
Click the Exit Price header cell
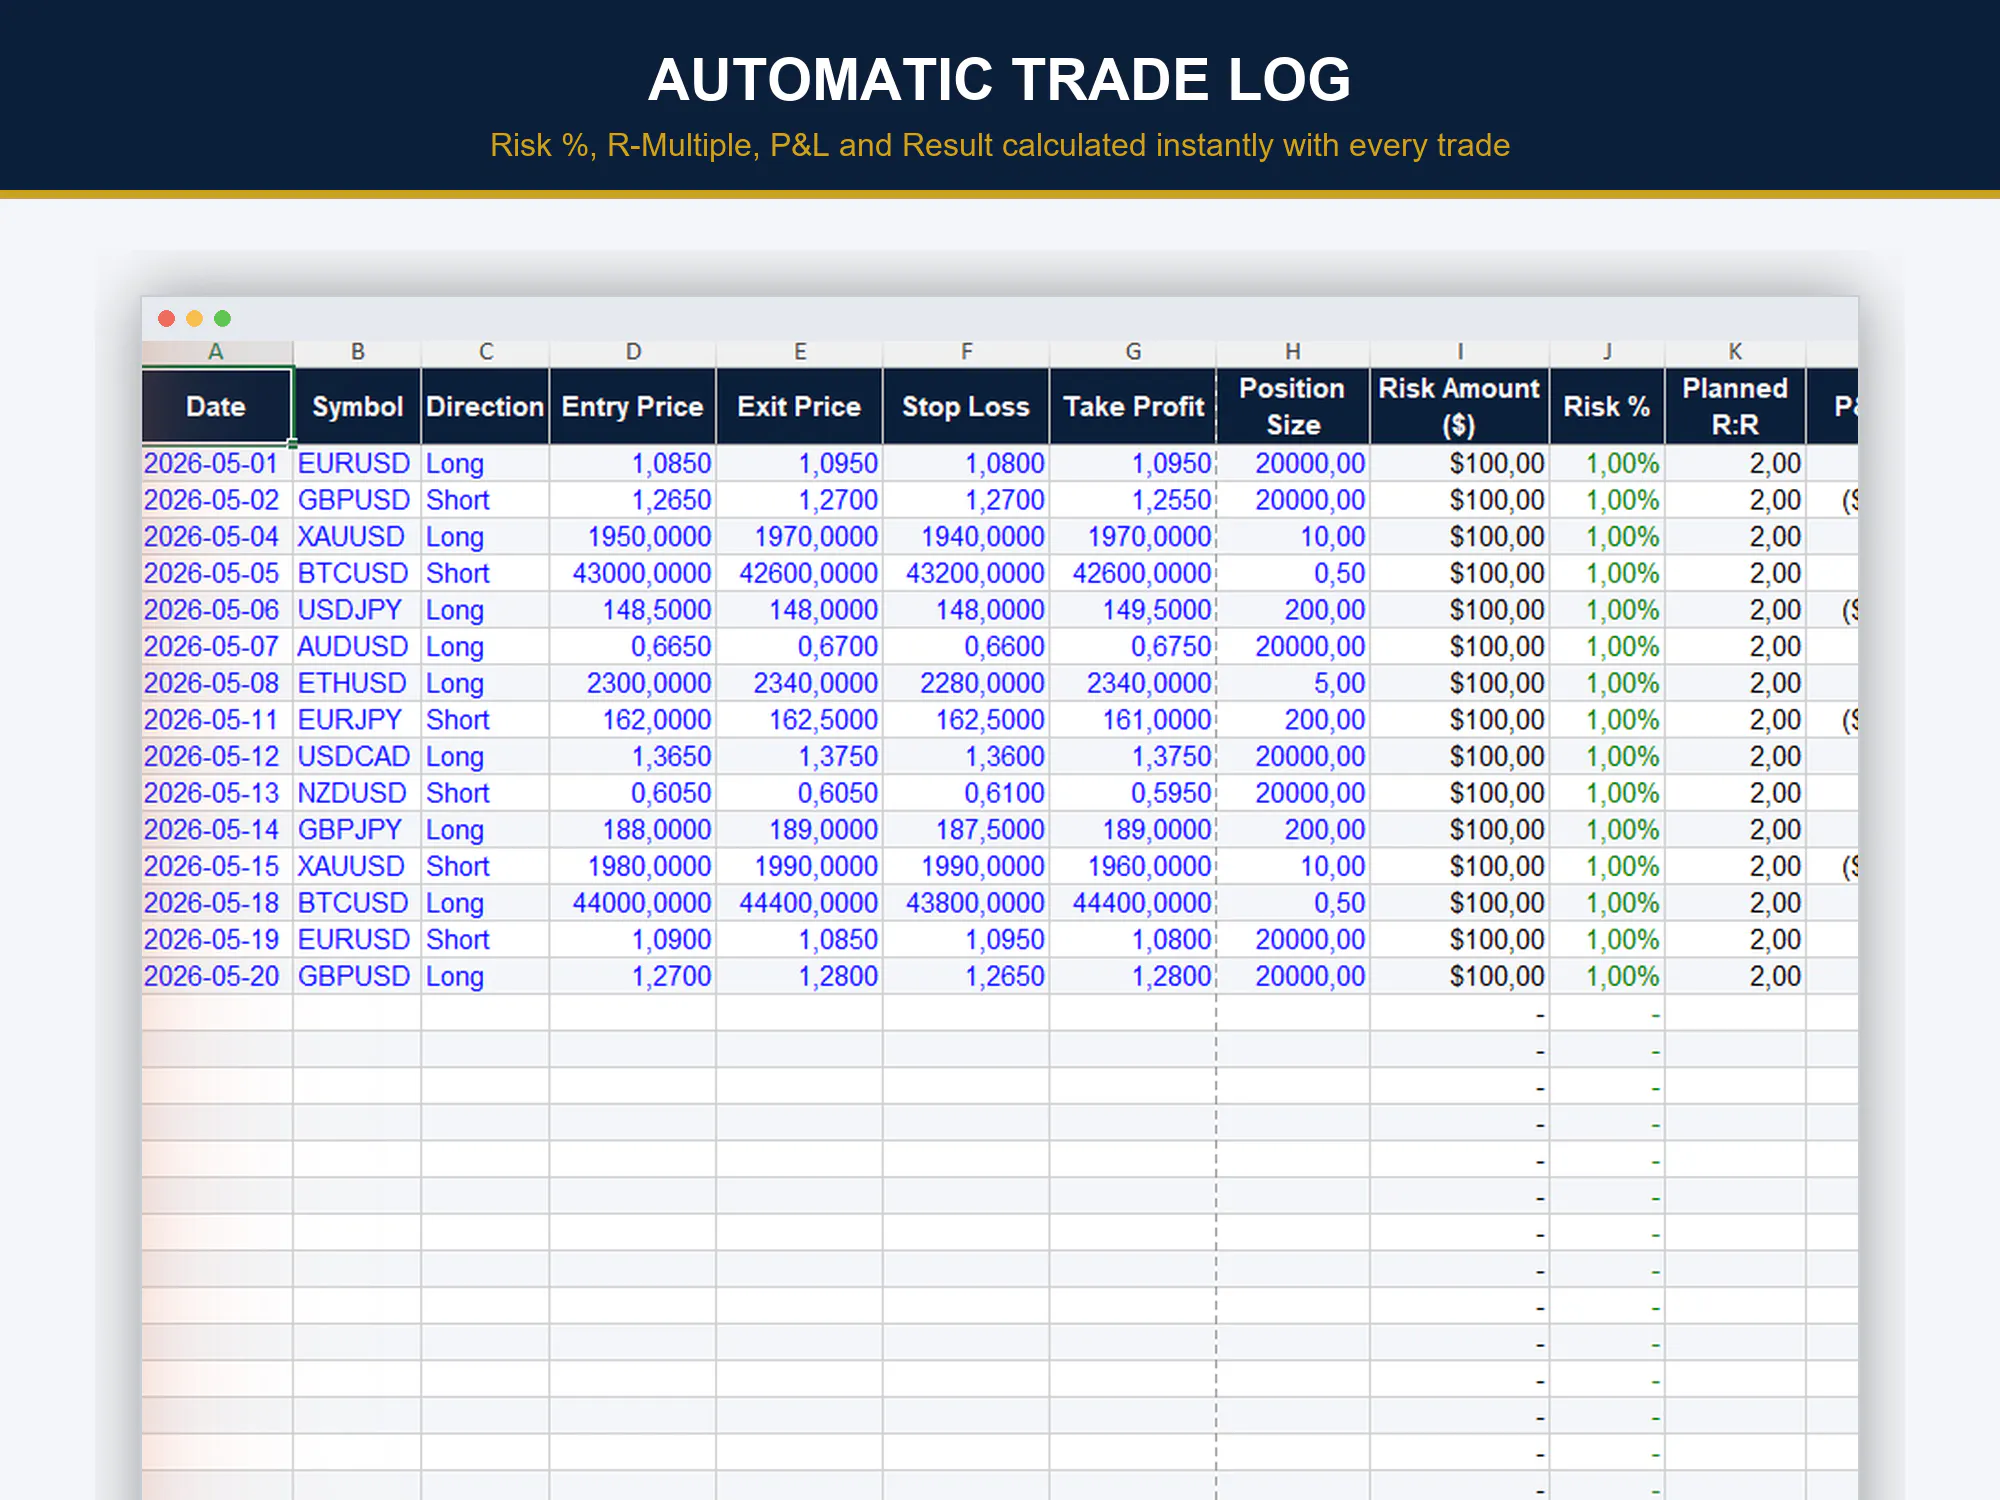(x=799, y=406)
